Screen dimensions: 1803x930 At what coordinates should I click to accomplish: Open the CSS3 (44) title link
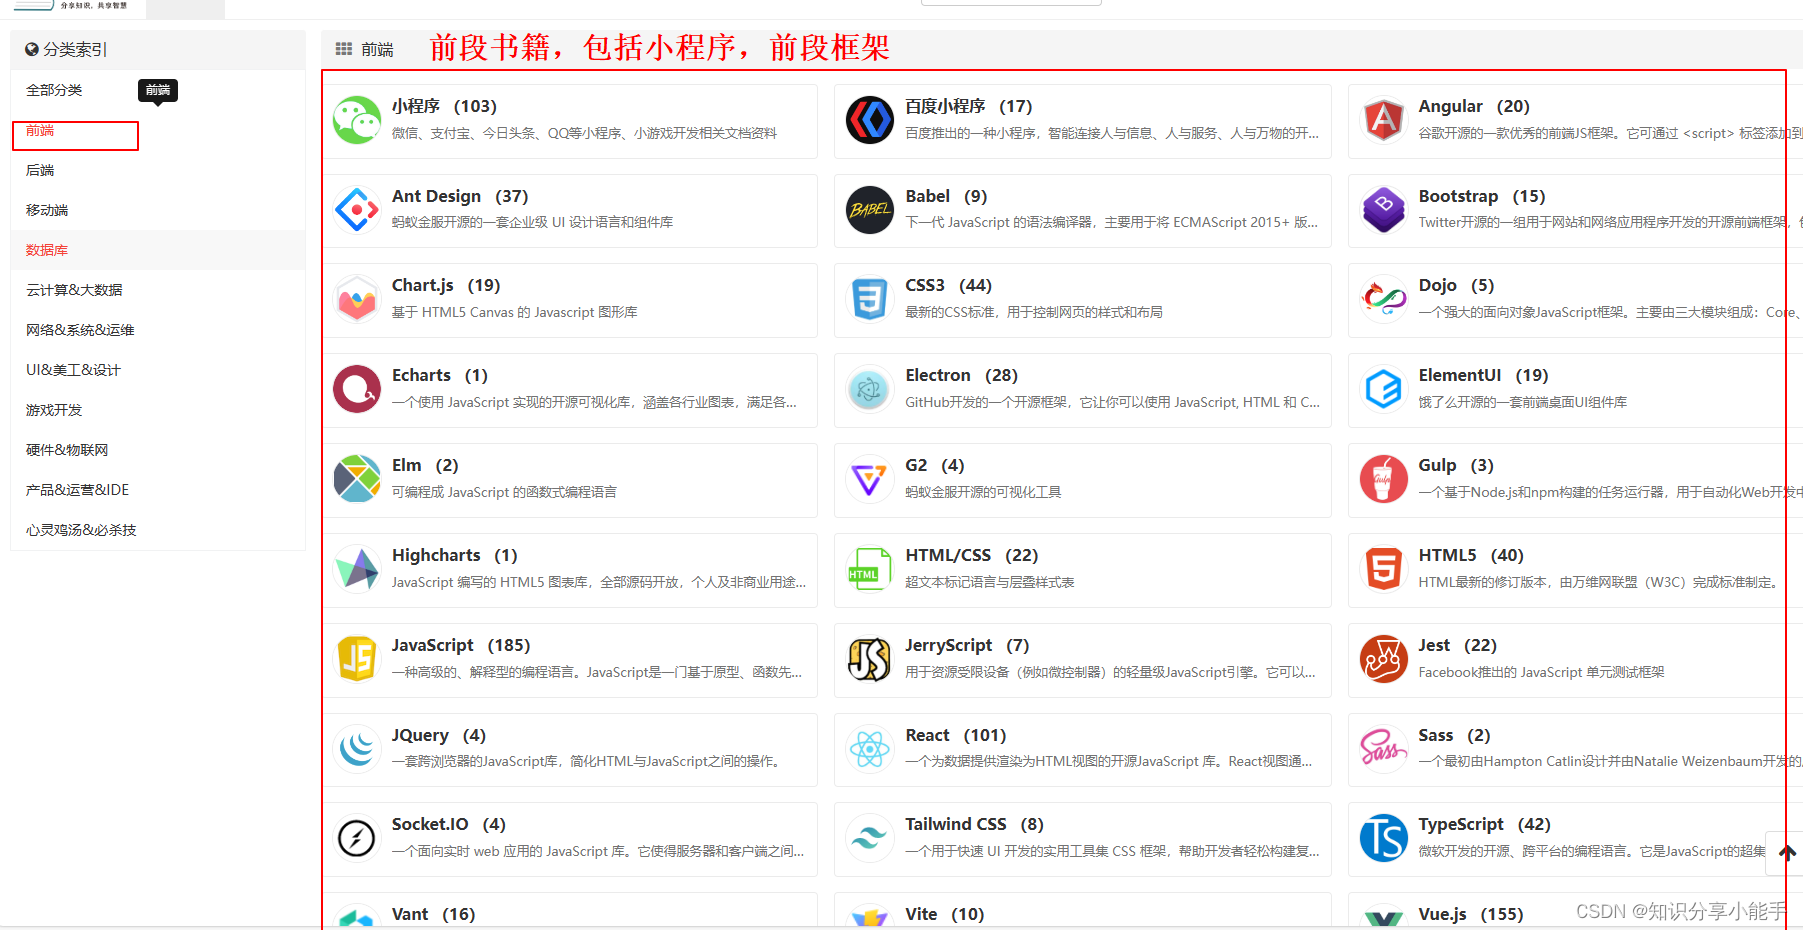tap(948, 285)
